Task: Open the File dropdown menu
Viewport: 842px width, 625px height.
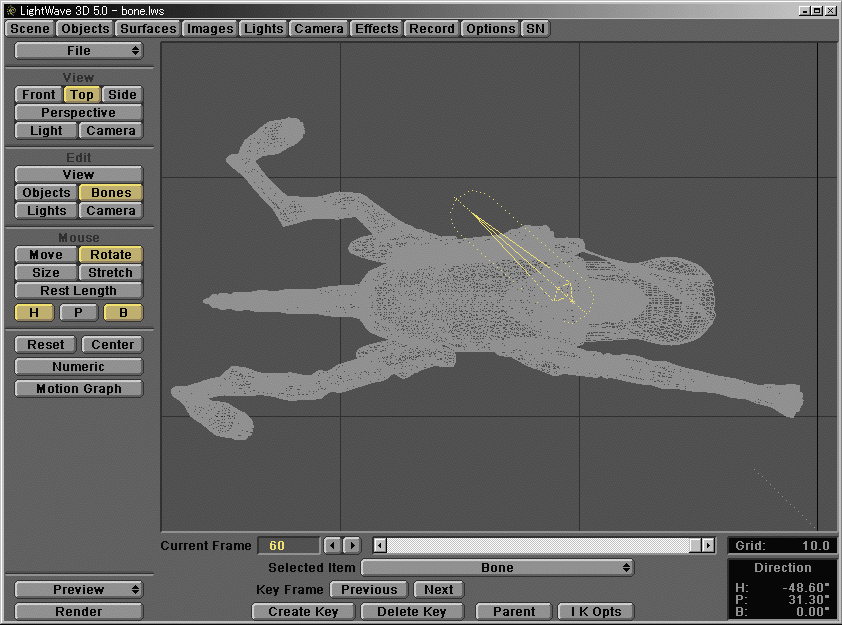Action: [78, 50]
